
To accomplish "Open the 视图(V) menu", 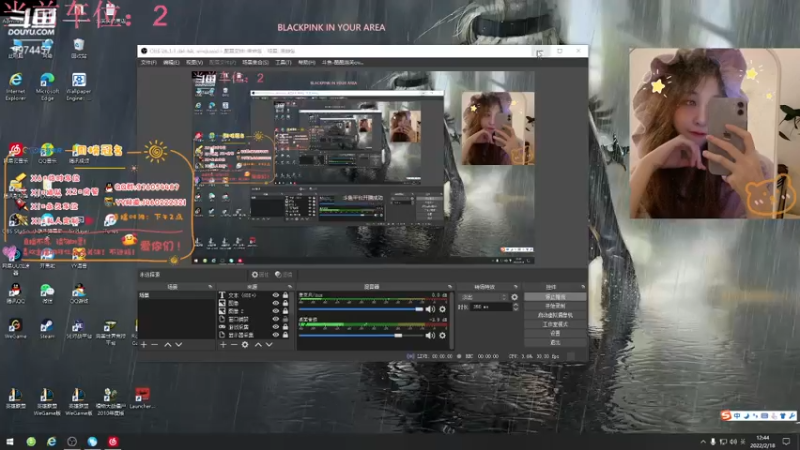I will pyautogui.click(x=194, y=62).
